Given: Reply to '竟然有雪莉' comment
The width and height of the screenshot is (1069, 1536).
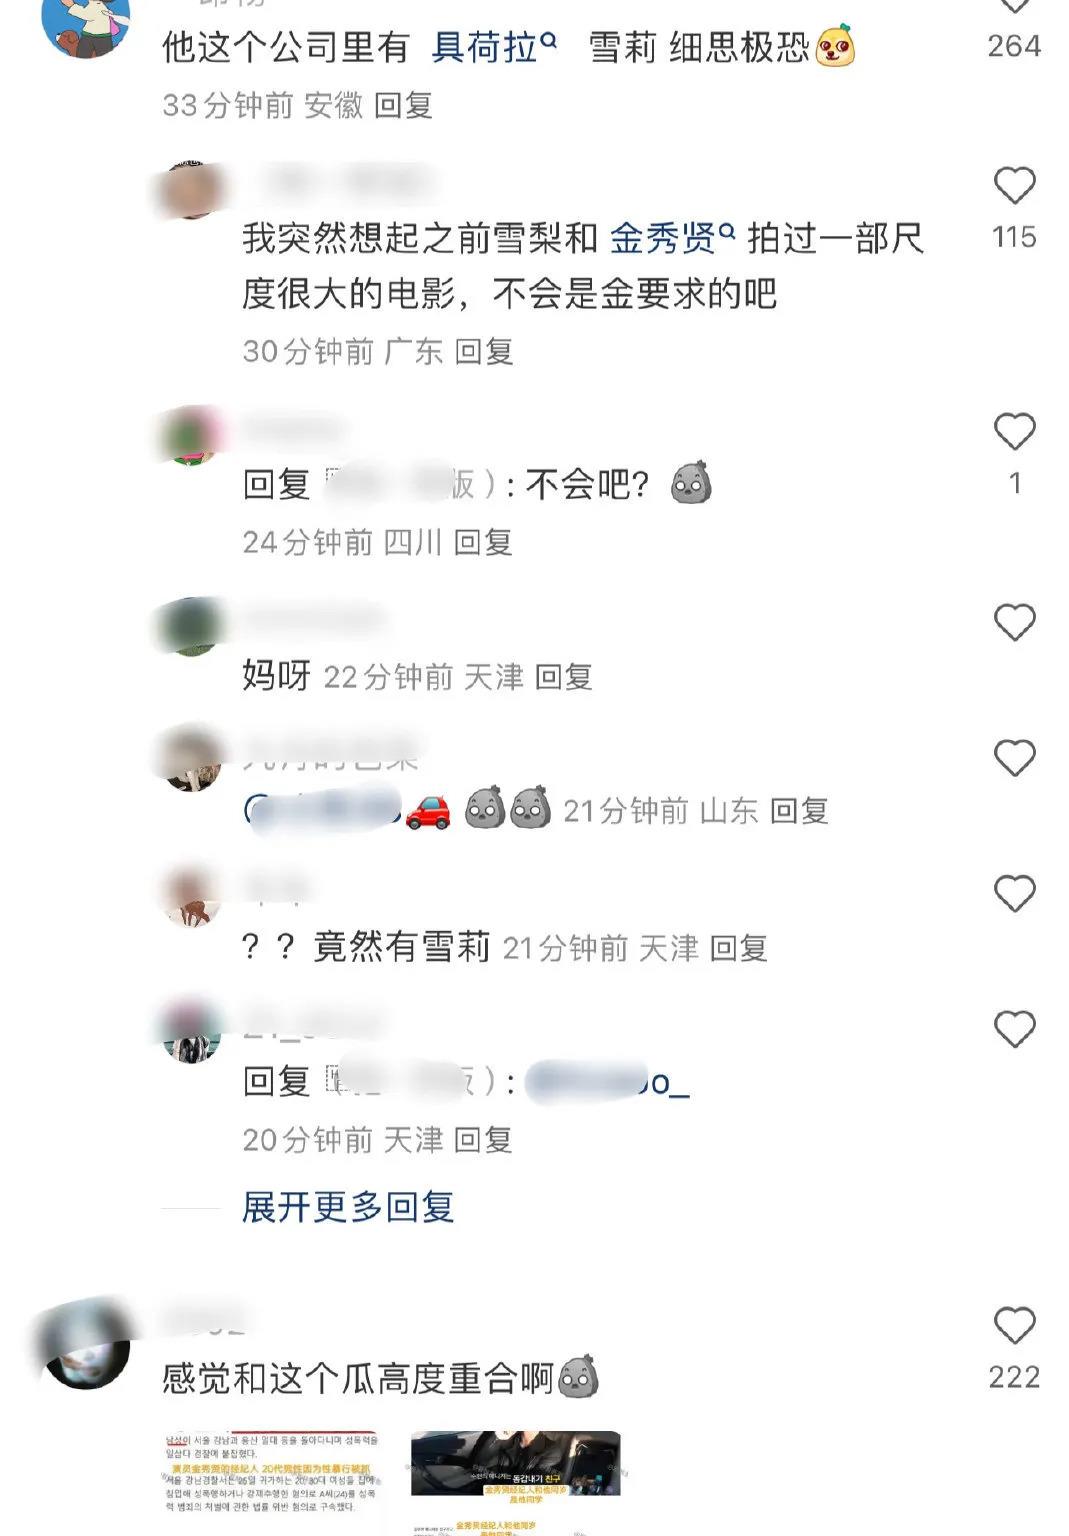Looking at the screenshot, I should pyautogui.click(x=739, y=947).
